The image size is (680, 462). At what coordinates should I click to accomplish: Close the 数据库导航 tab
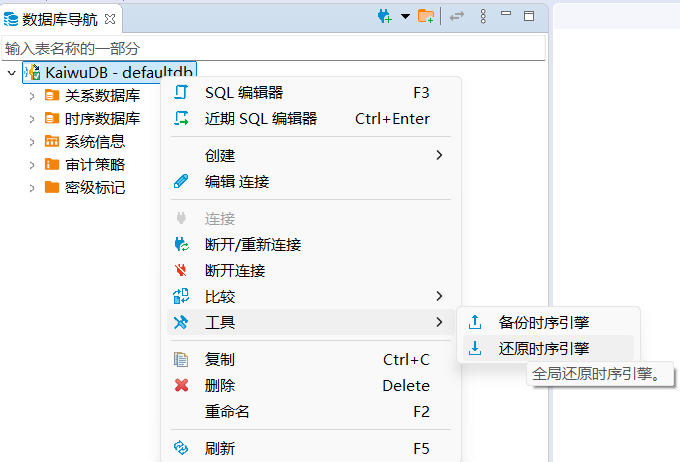tap(110, 19)
